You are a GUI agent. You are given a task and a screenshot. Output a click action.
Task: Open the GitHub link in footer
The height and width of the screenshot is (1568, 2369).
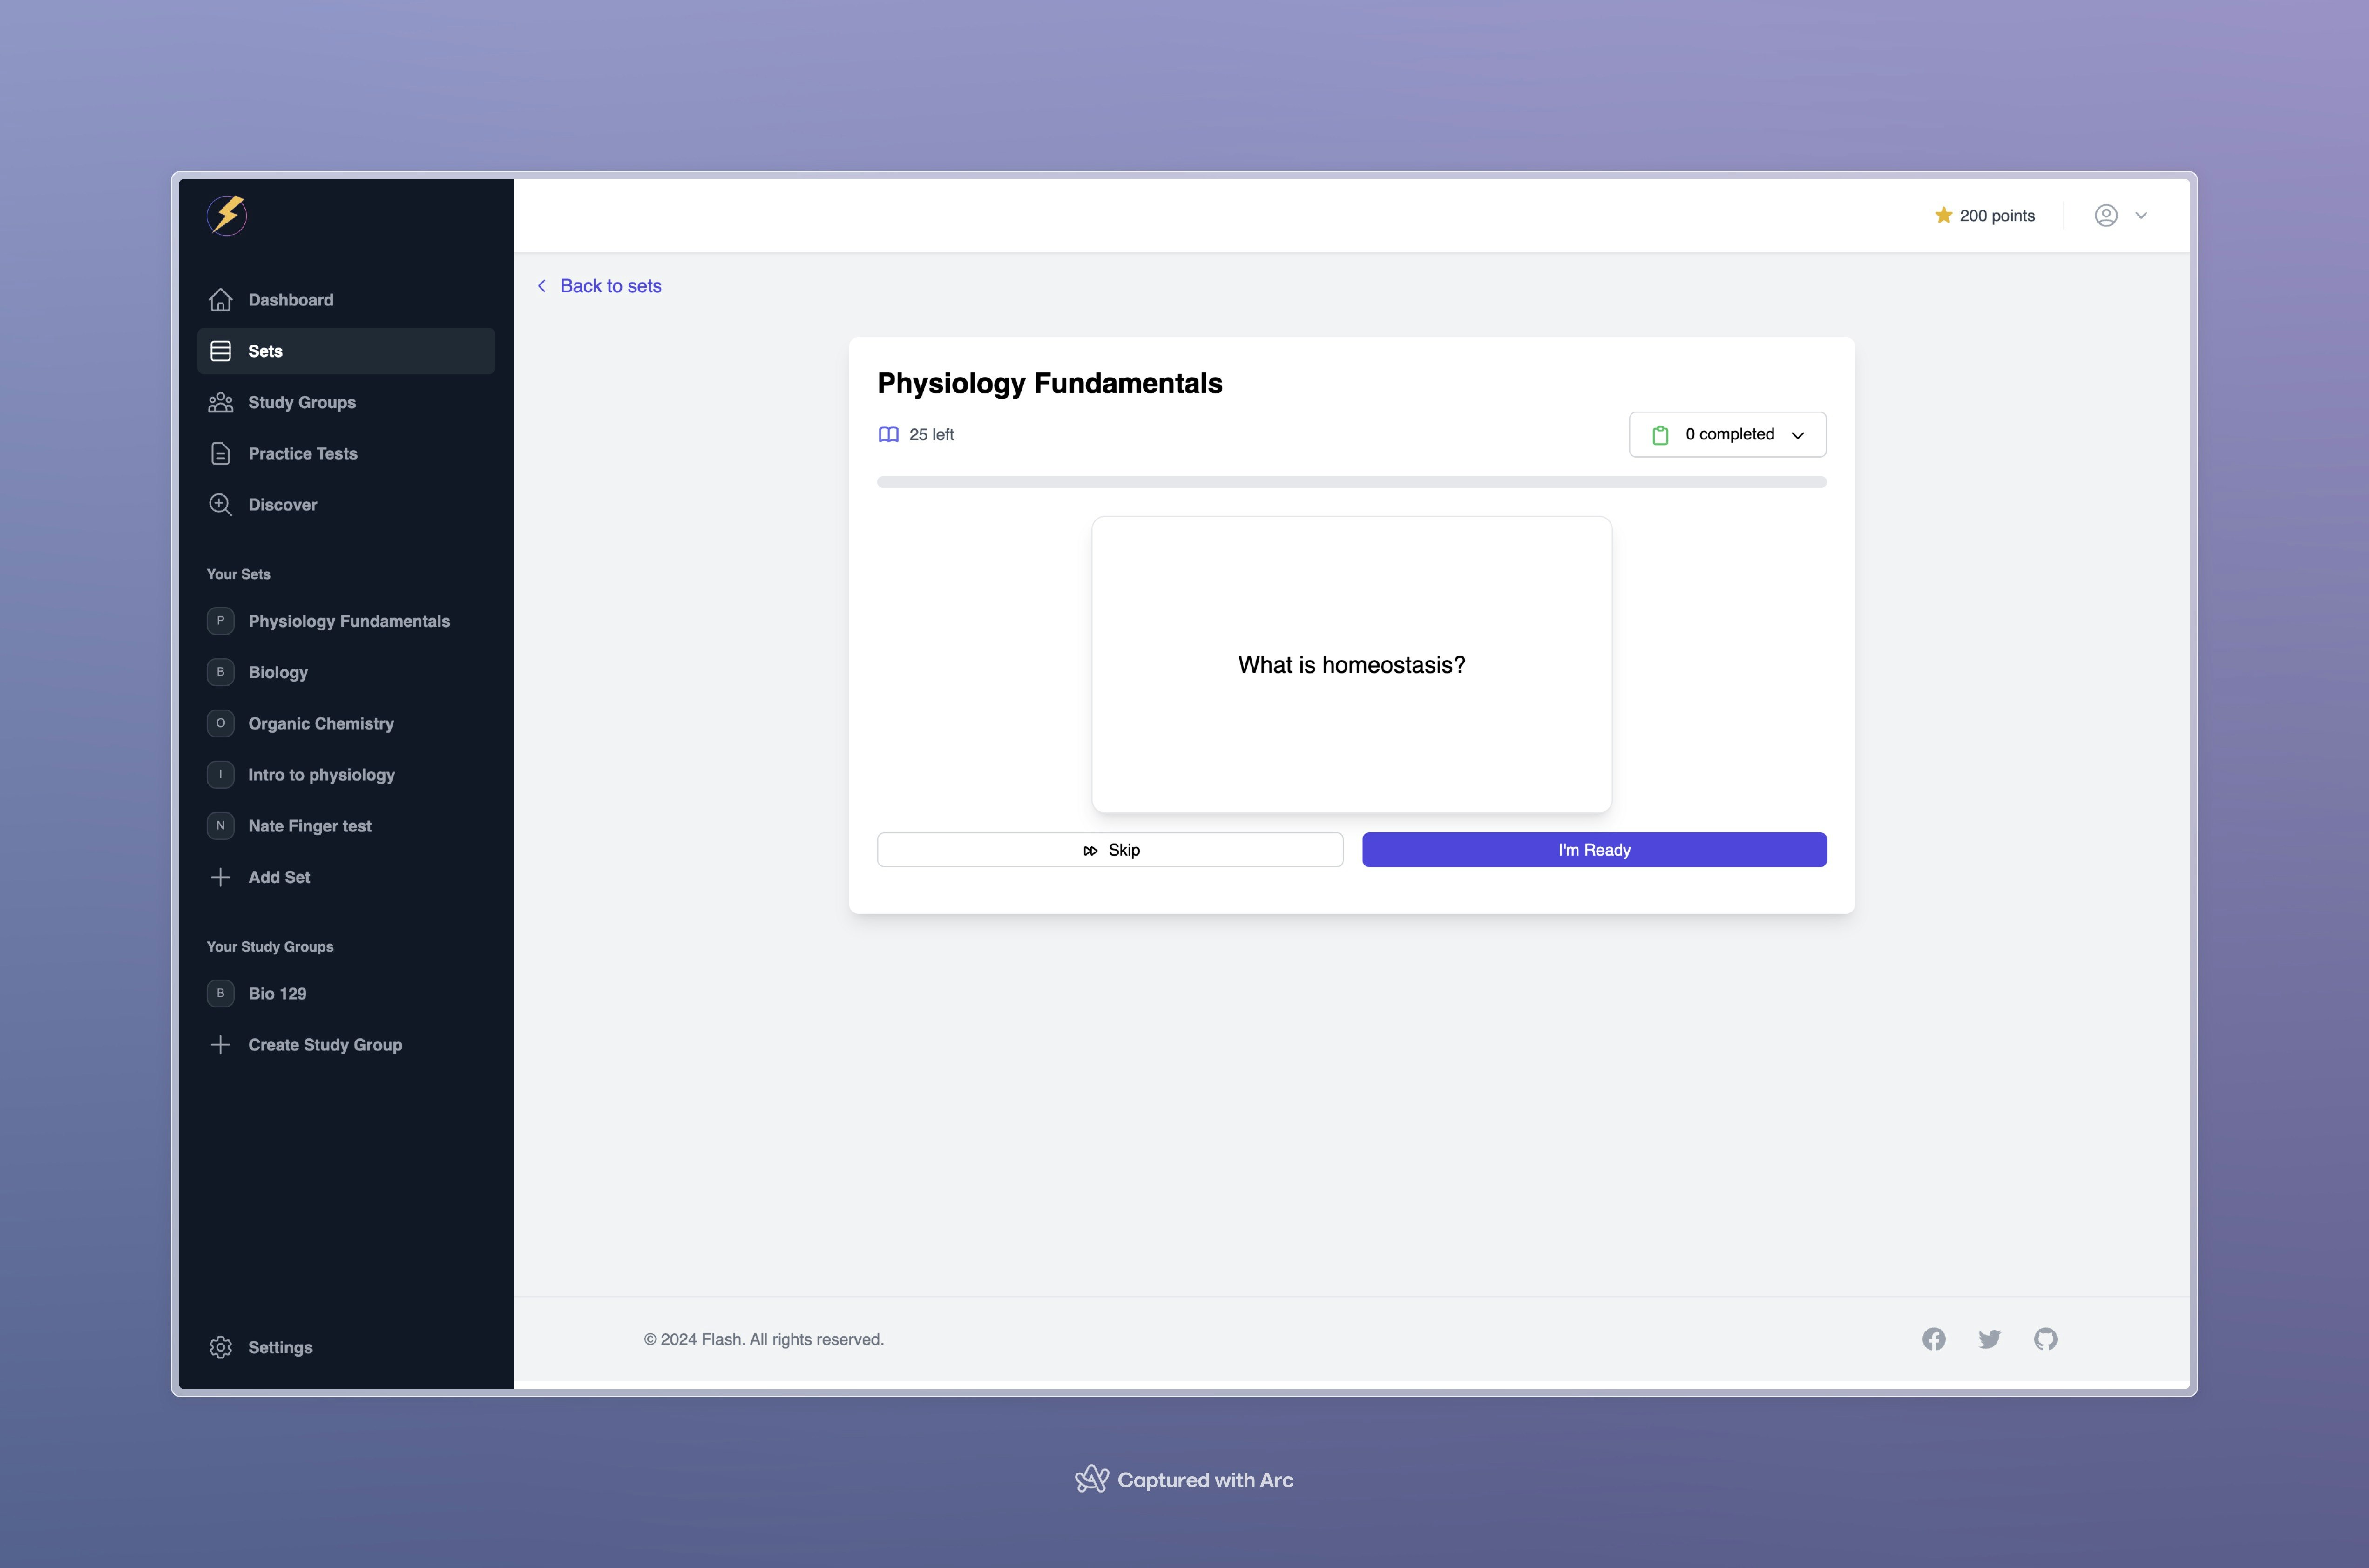click(2045, 1339)
